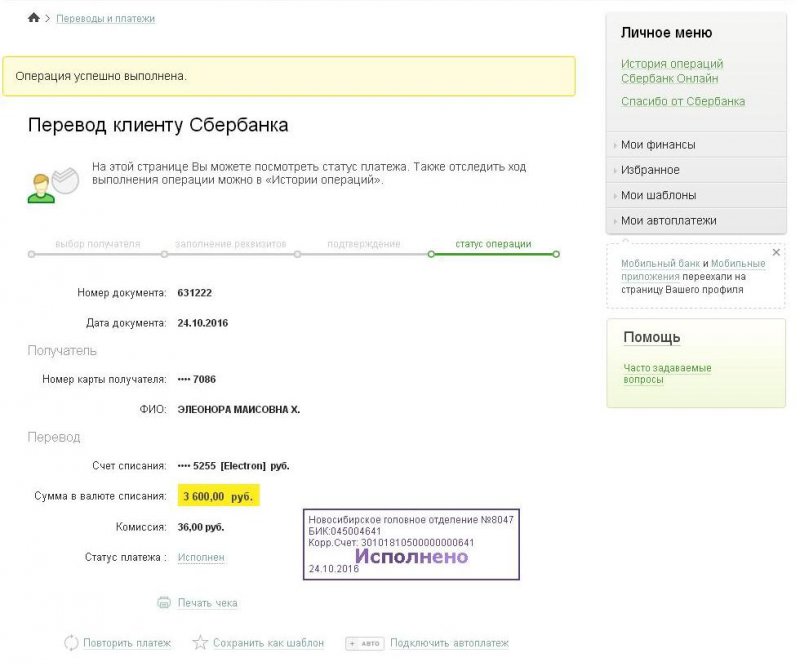
Task: Click the Личное меню heading
Action: coord(666,33)
